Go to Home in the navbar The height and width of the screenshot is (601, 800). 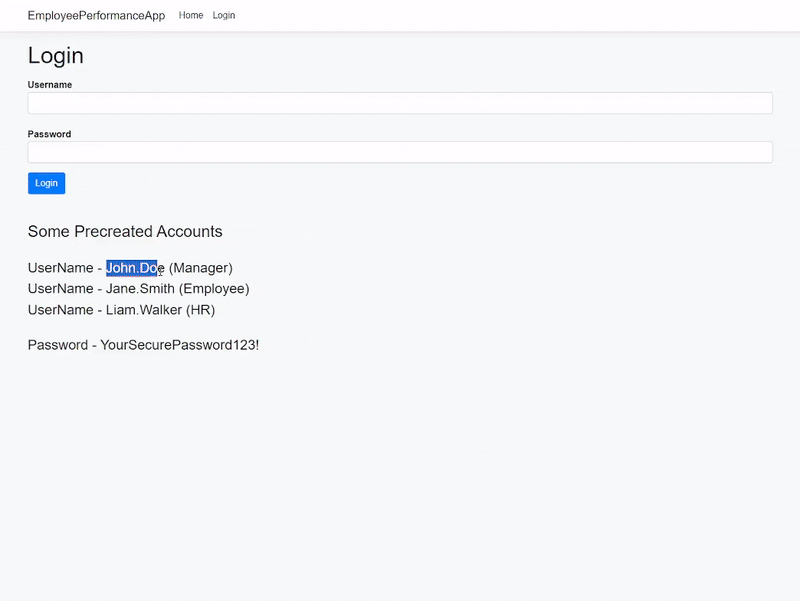[191, 15]
